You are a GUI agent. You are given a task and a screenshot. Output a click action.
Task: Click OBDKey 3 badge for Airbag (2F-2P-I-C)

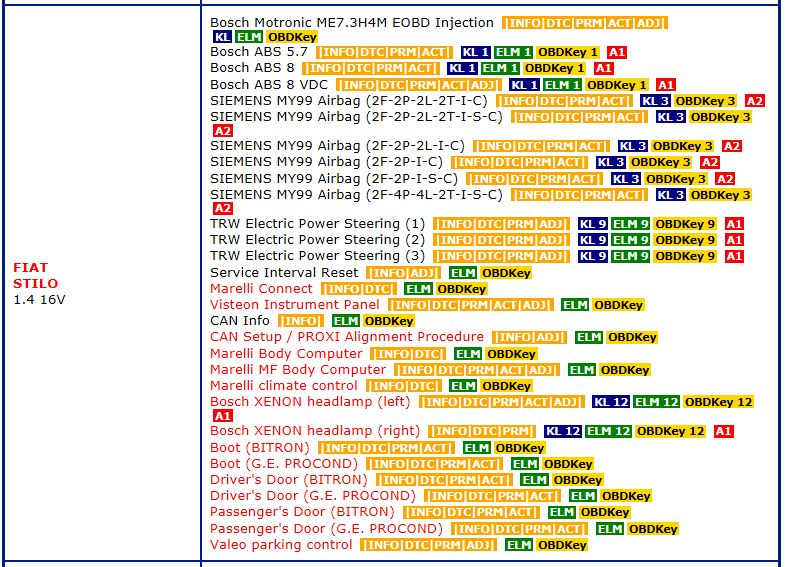[659, 162]
